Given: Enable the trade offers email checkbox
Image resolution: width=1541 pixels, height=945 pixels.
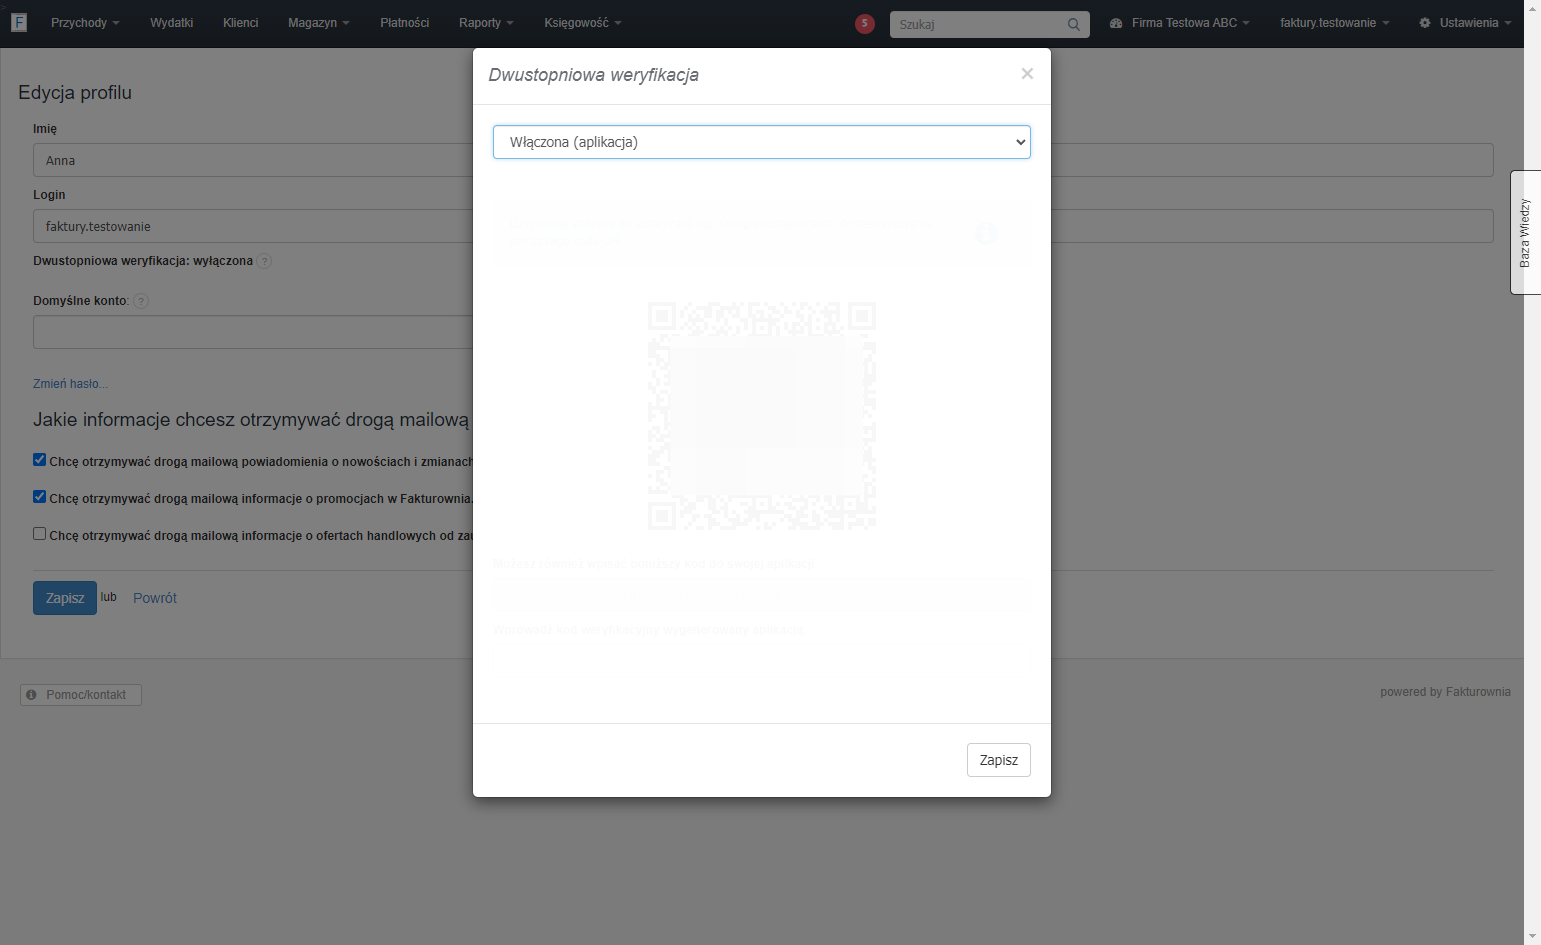Looking at the screenshot, I should [x=40, y=534].
